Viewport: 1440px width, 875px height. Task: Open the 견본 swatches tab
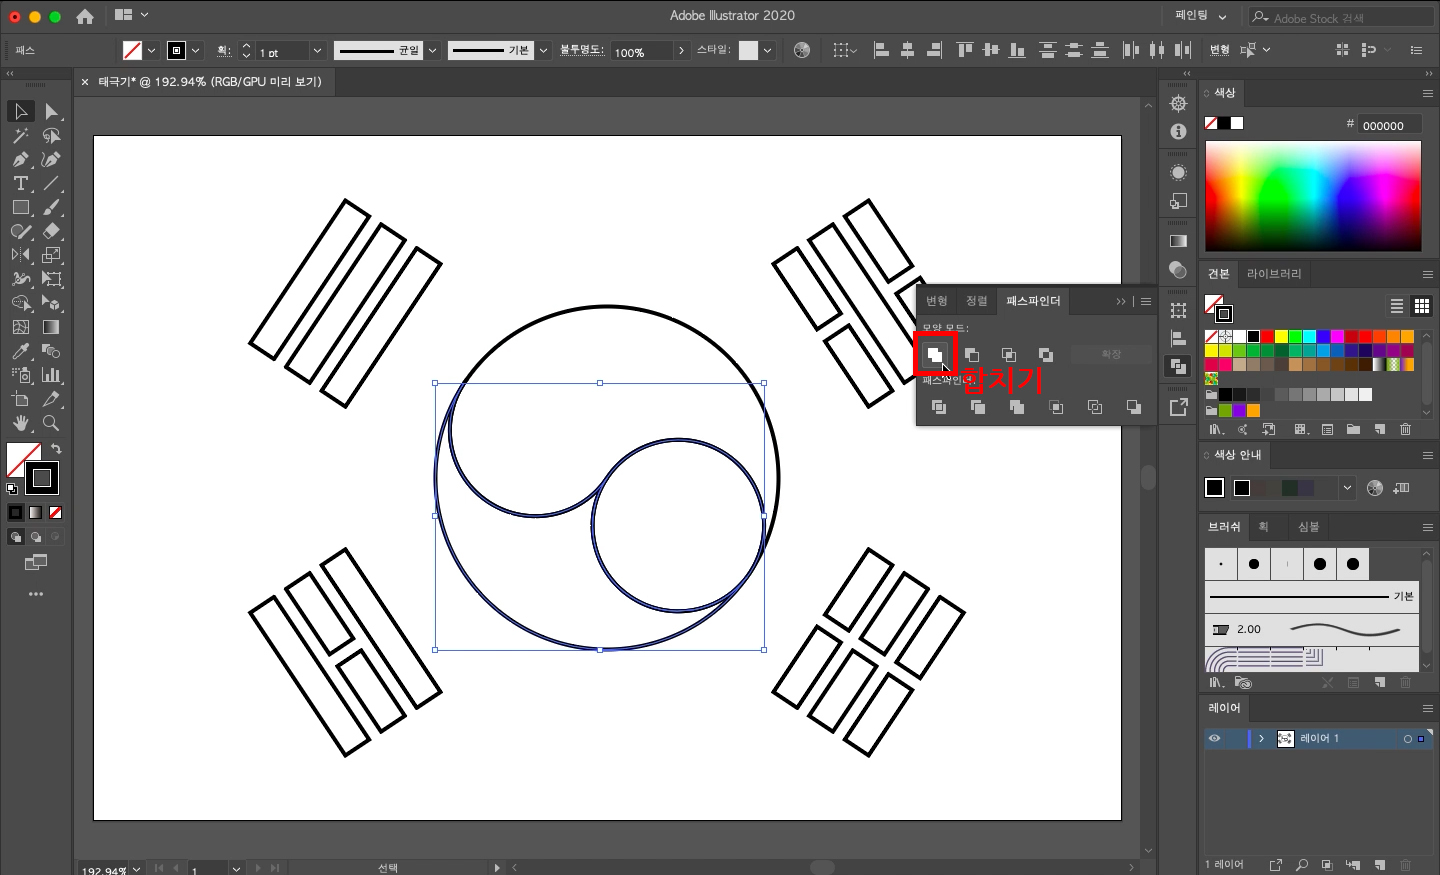1218,274
